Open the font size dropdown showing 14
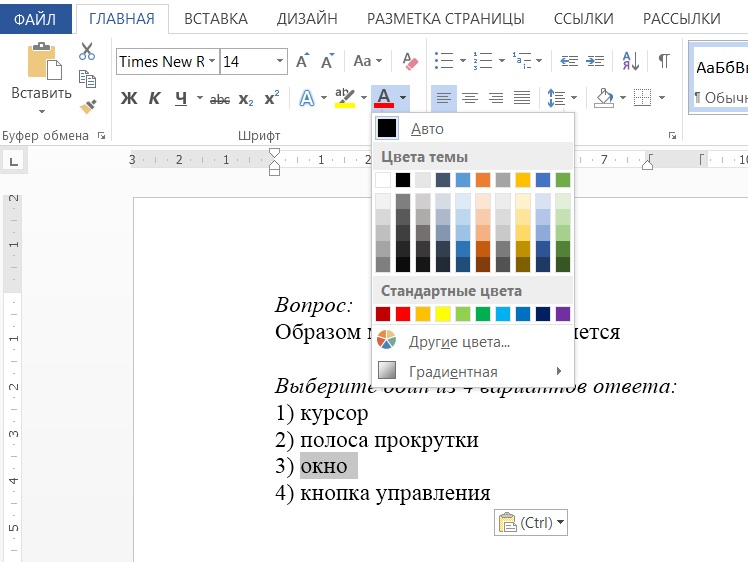 pos(279,62)
